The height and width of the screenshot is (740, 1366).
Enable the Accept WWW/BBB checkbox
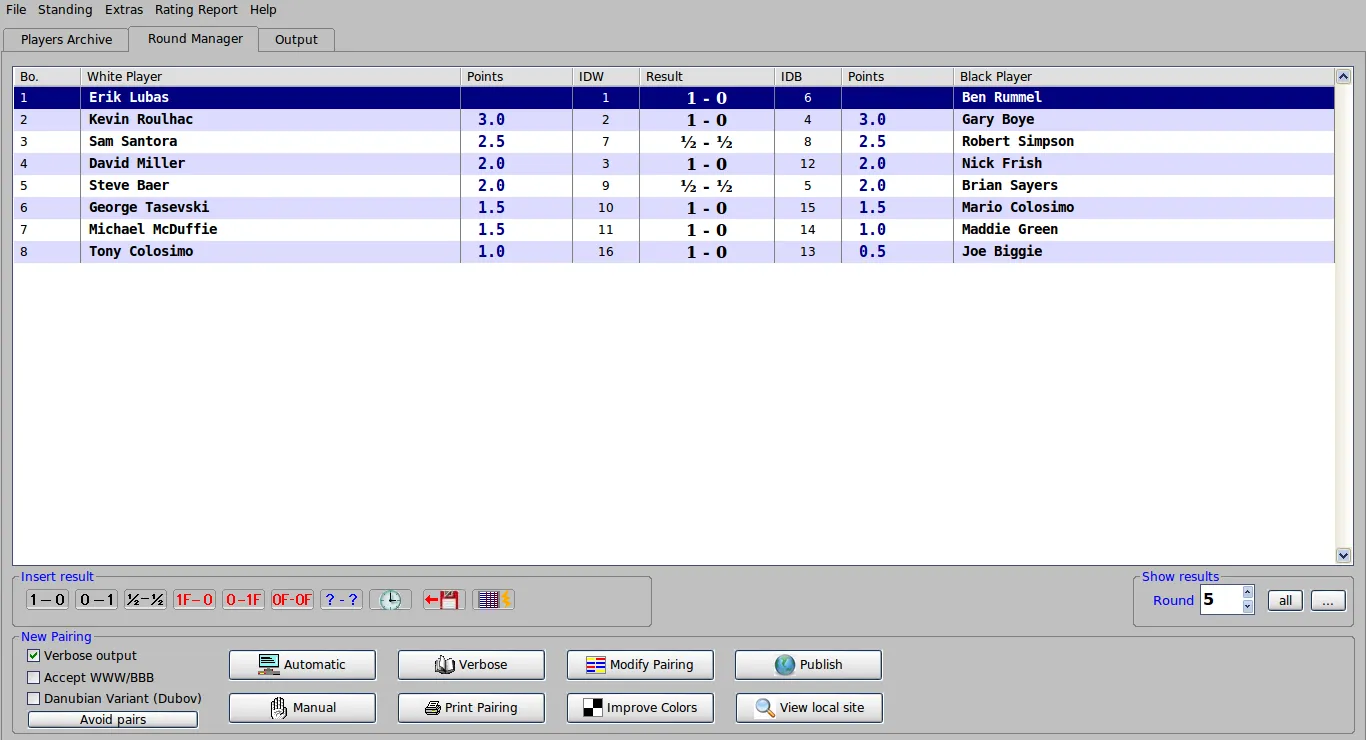pyautogui.click(x=34, y=678)
